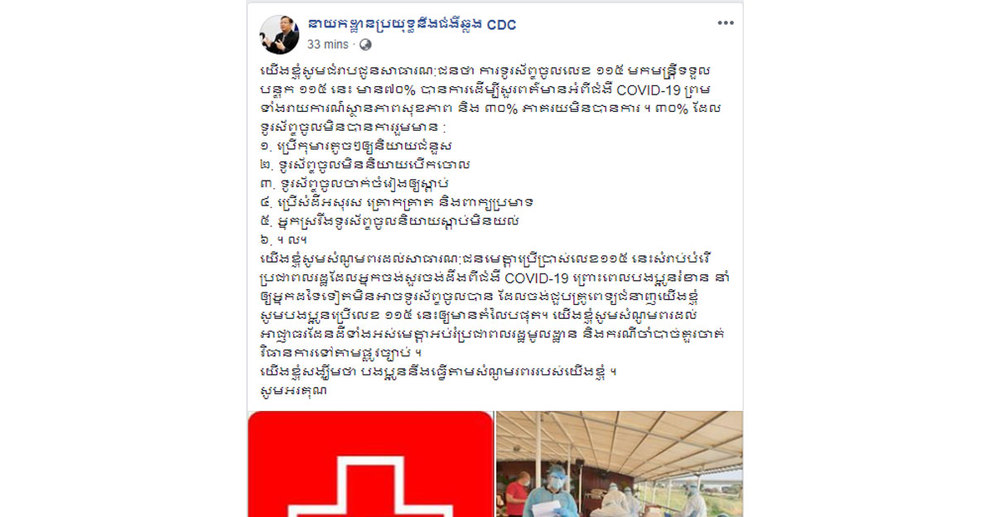Click the list line numbered ១ in post
This screenshot has width=994, height=517.
tap(356, 146)
